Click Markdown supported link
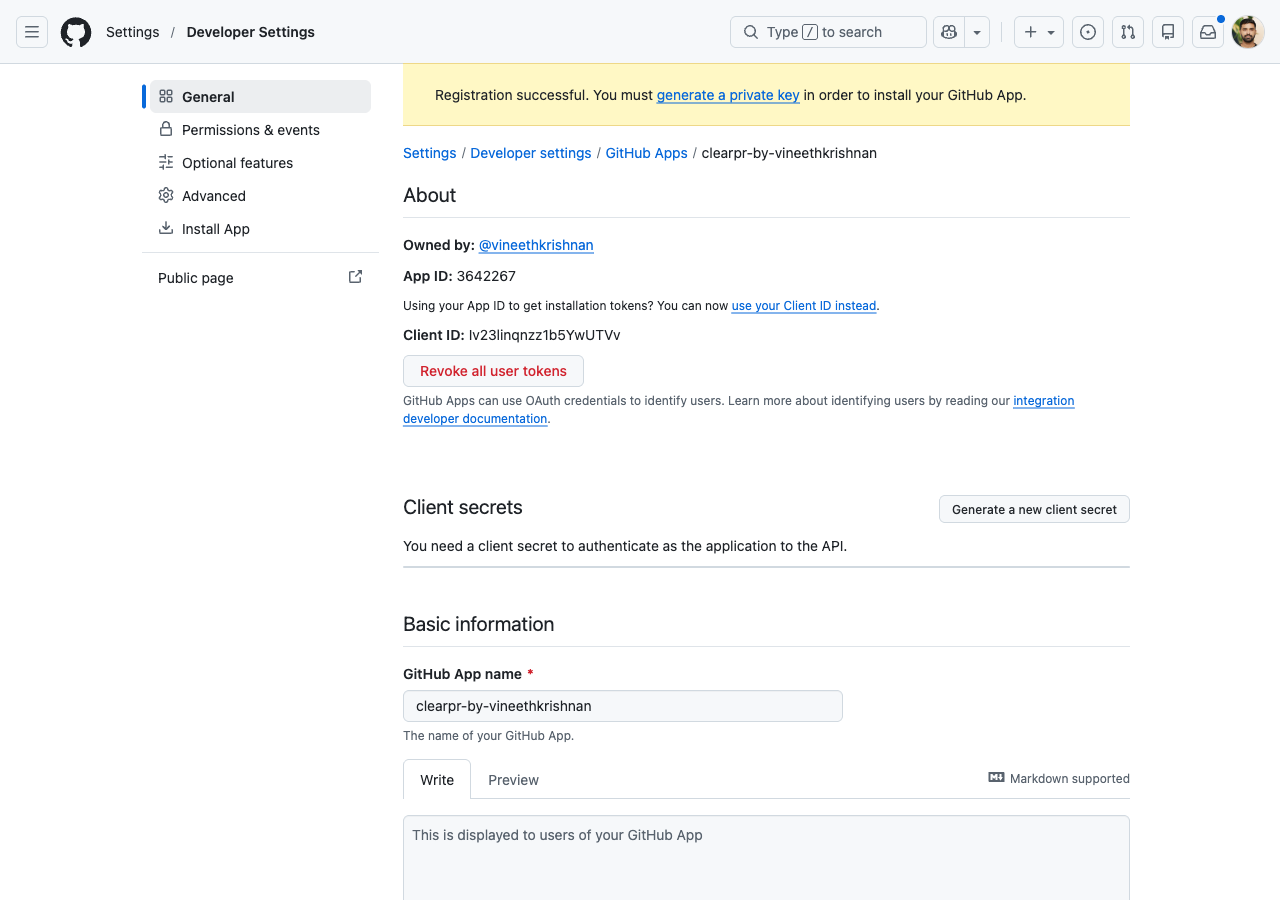The width and height of the screenshot is (1280, 900). (1059, 778)
